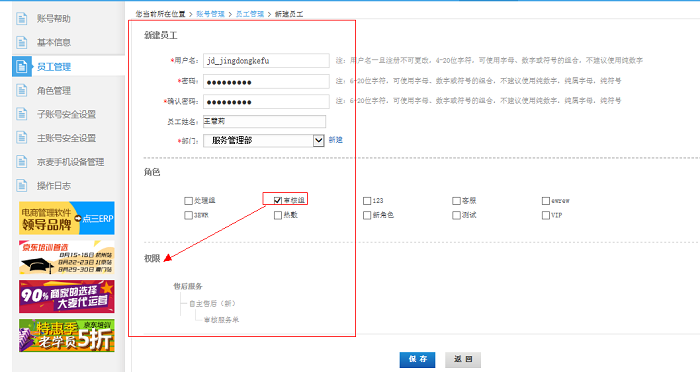Go to 角色管理 in the sidebar
Image resolution: width=700 pixels, height=372 pixels.
click(54, 90)
